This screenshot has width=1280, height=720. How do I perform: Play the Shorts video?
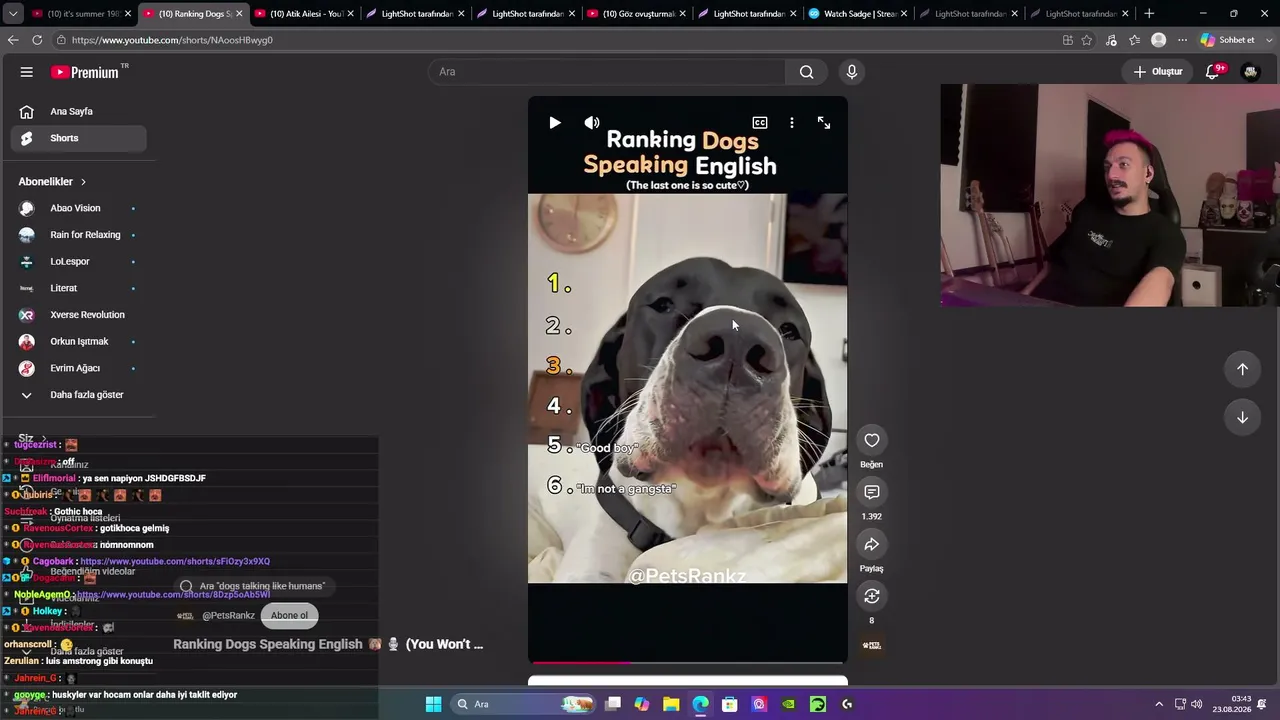[x=555, y=123]
